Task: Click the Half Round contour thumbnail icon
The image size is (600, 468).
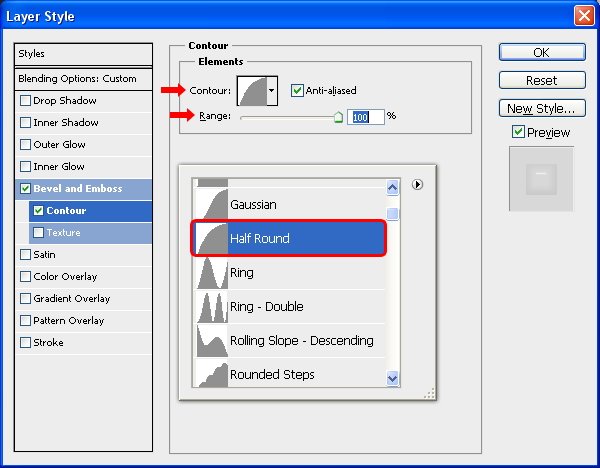Action: pyautogui.click(x=211, y=239)
